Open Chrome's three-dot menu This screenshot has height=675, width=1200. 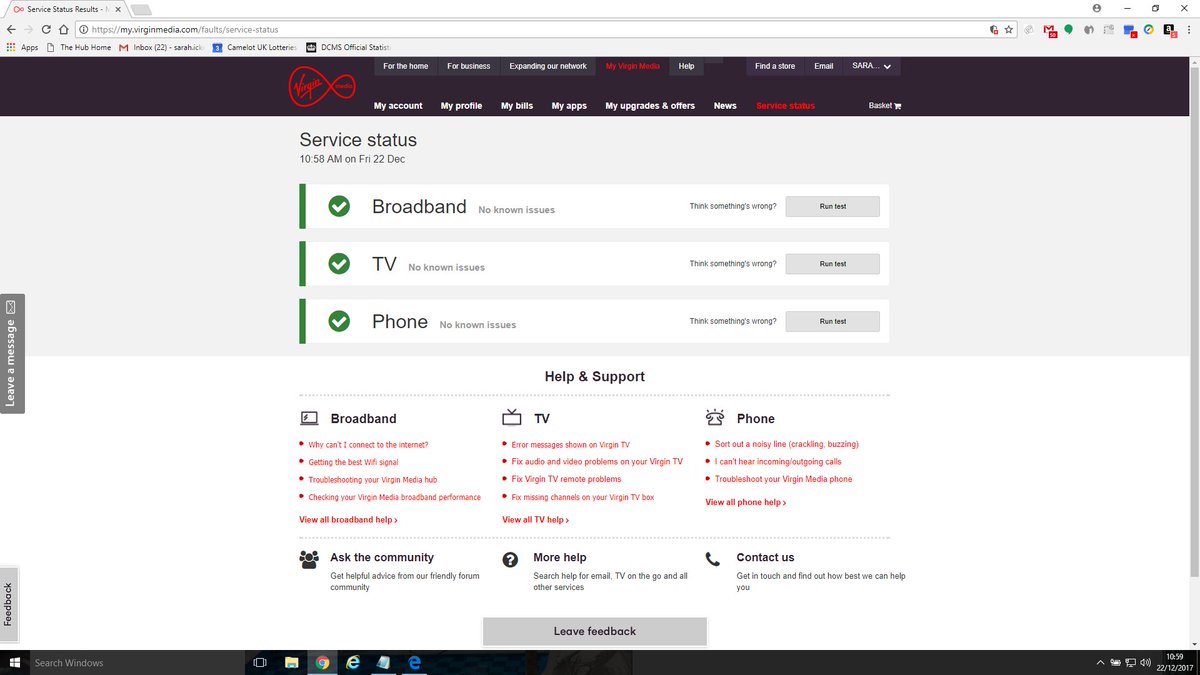[1188, 30]
